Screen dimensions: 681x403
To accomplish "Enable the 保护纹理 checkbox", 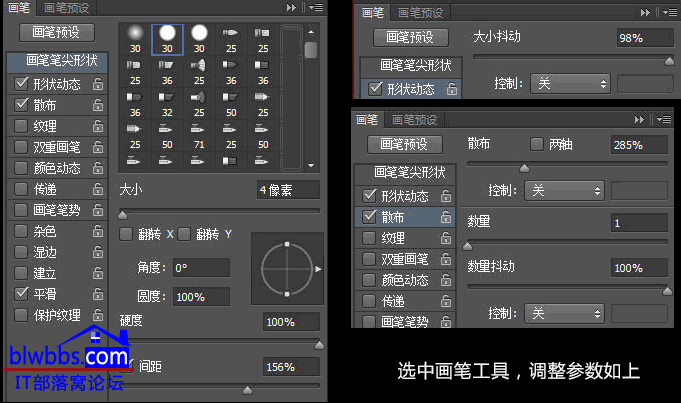I will [21, 315].
